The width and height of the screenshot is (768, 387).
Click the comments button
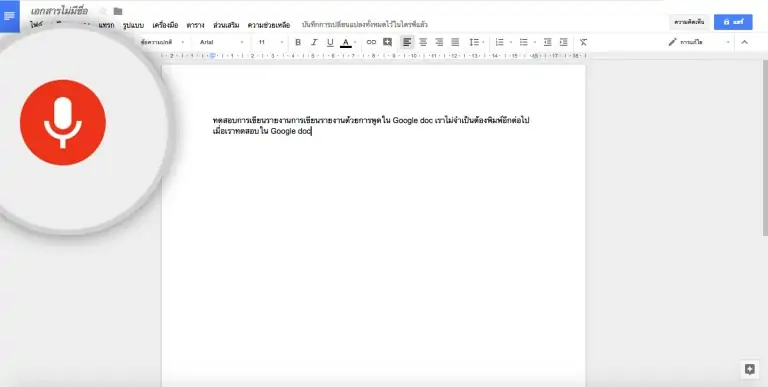point(689,22)
